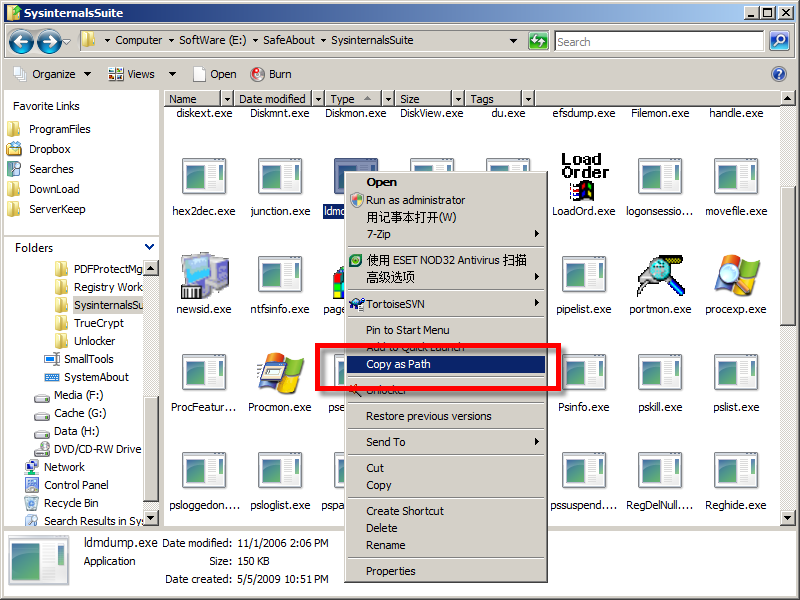Viewport: 800px width, 600px height.
Task: Select the Procmon.exe icon
Action: (280, 373)
